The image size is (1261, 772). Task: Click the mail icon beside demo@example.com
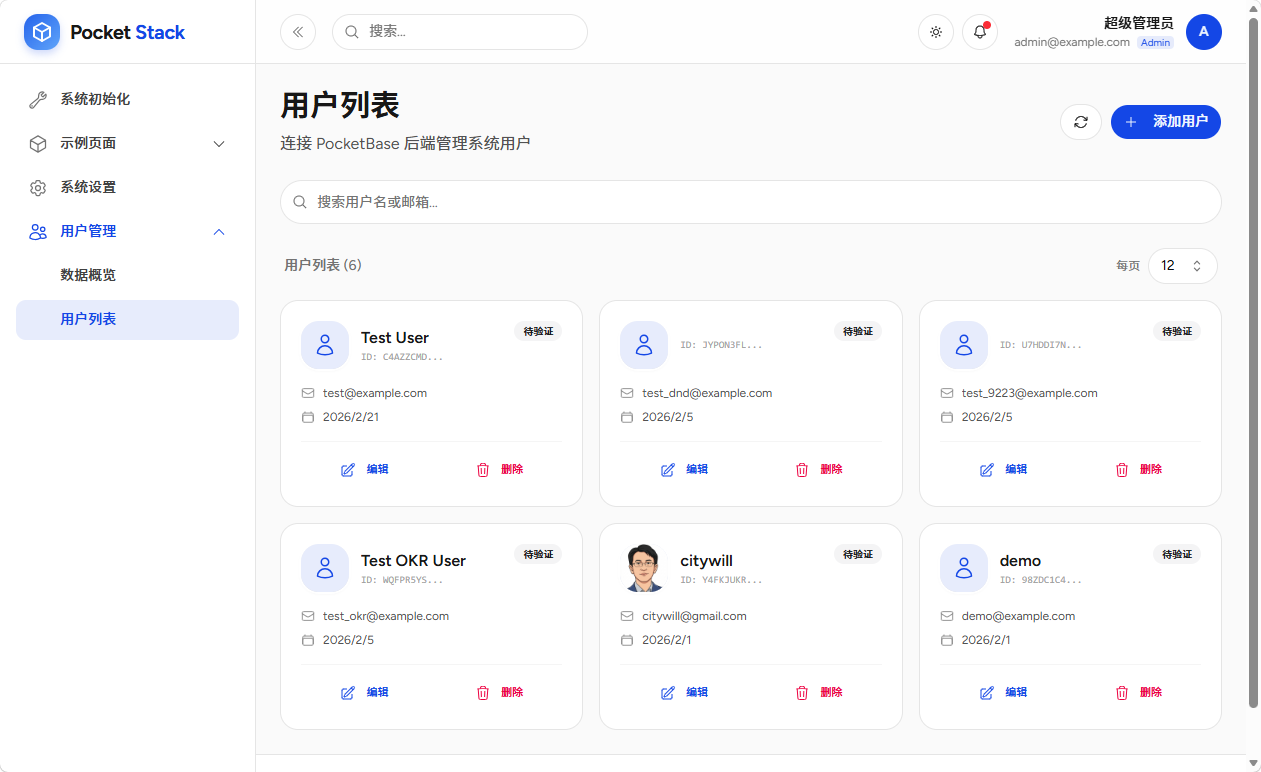point(947,616)
